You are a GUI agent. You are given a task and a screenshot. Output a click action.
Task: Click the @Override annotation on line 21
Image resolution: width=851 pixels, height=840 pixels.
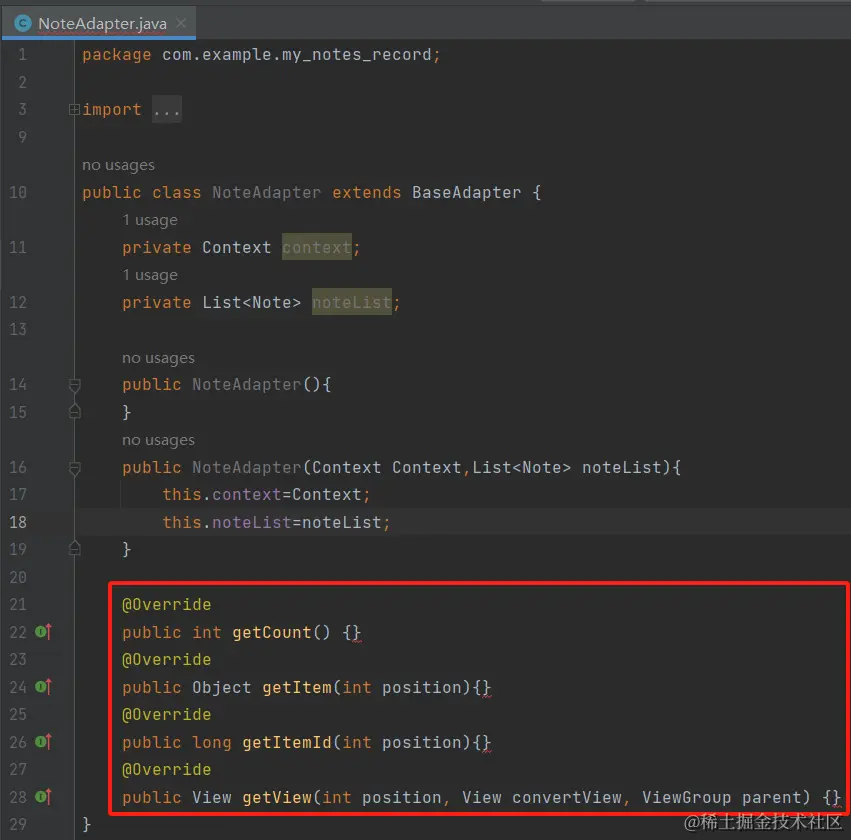167,604
